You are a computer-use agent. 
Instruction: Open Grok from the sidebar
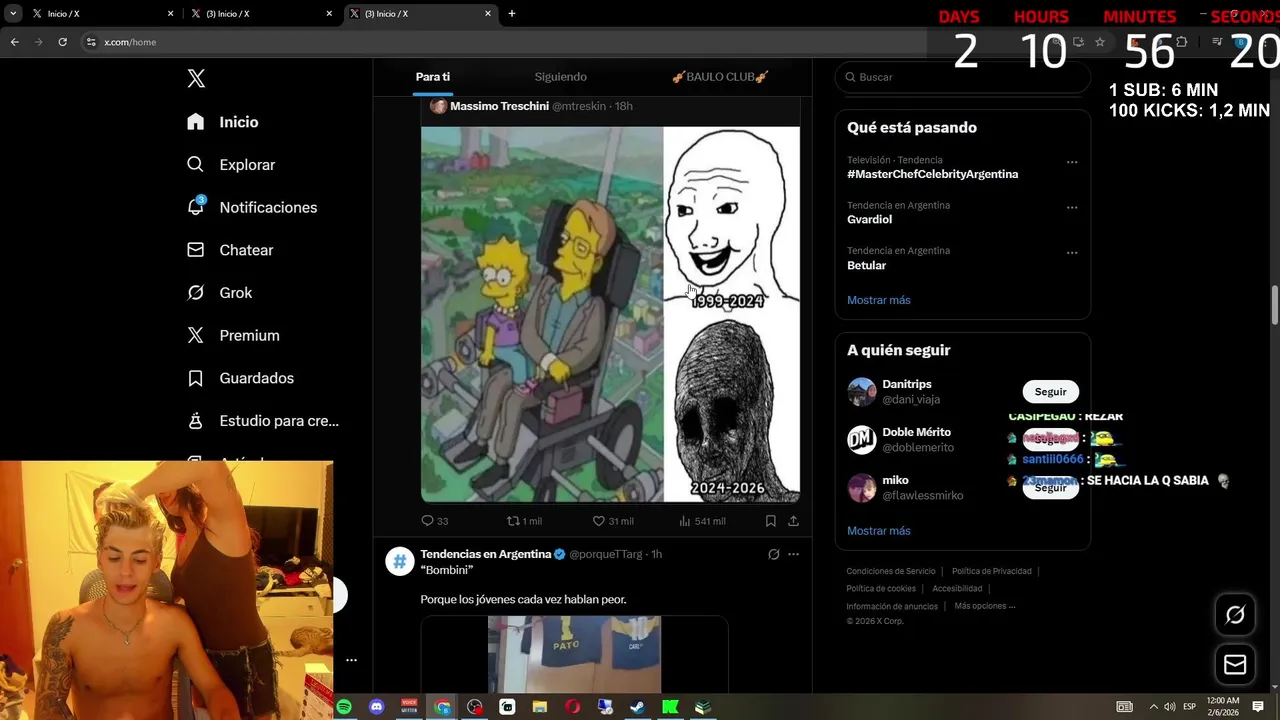(220, 293)
